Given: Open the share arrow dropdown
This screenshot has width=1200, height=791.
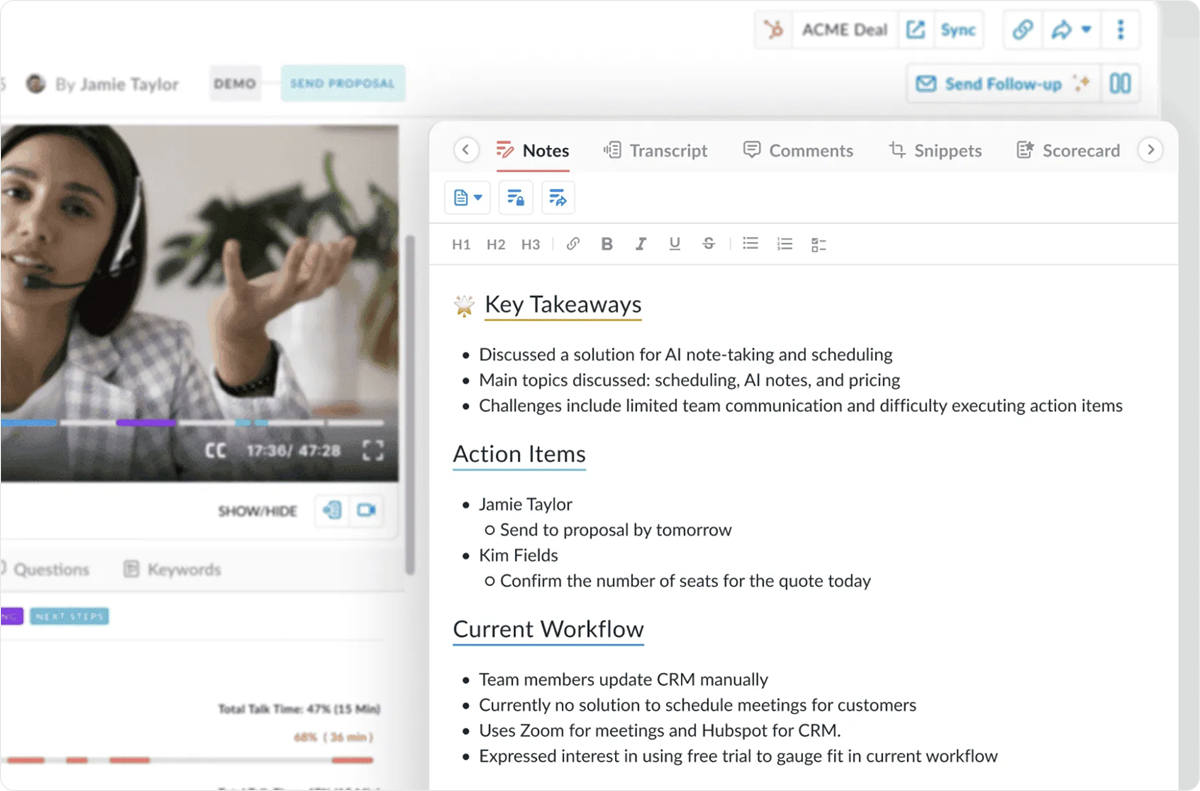Looking at the screenshot, I should coord(1070,30).
